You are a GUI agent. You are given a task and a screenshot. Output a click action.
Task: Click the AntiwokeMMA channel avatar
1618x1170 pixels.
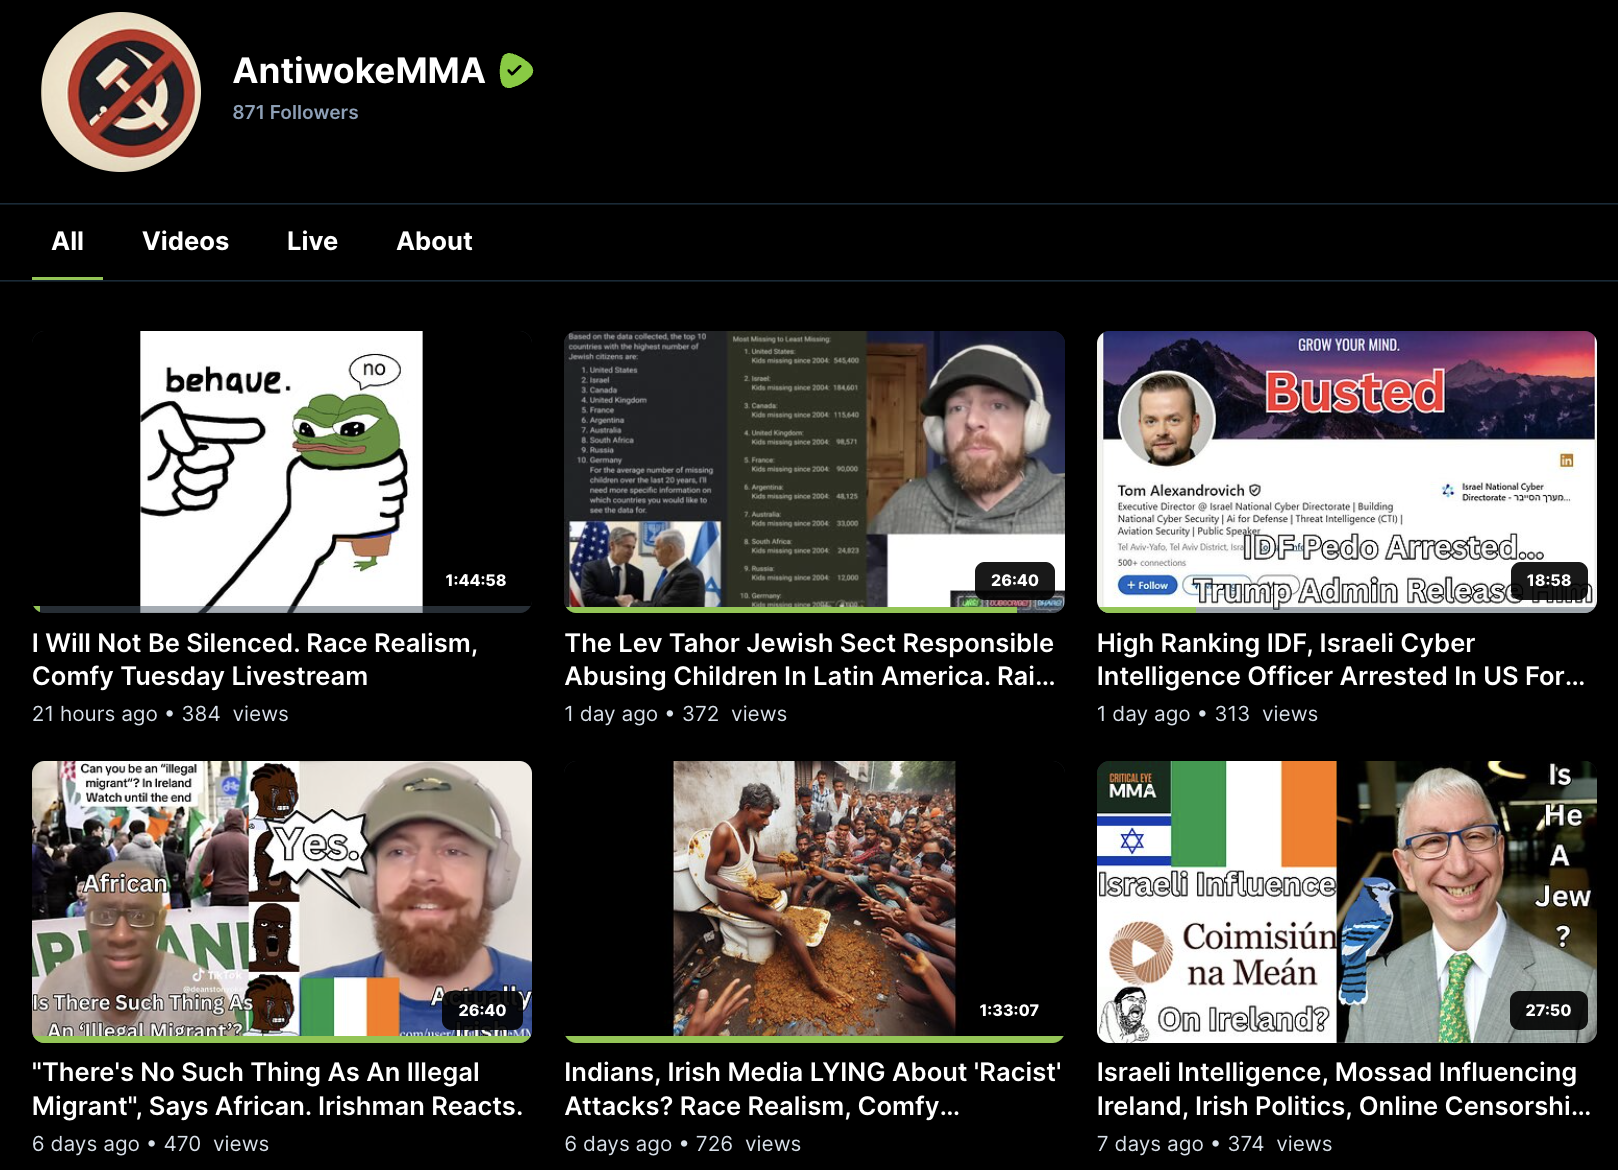[121, 92]
